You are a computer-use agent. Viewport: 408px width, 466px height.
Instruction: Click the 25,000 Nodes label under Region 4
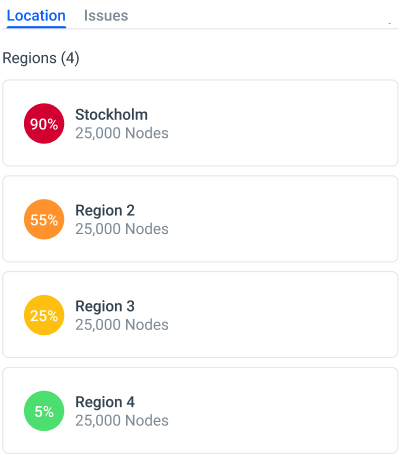(x=122, y=421)
